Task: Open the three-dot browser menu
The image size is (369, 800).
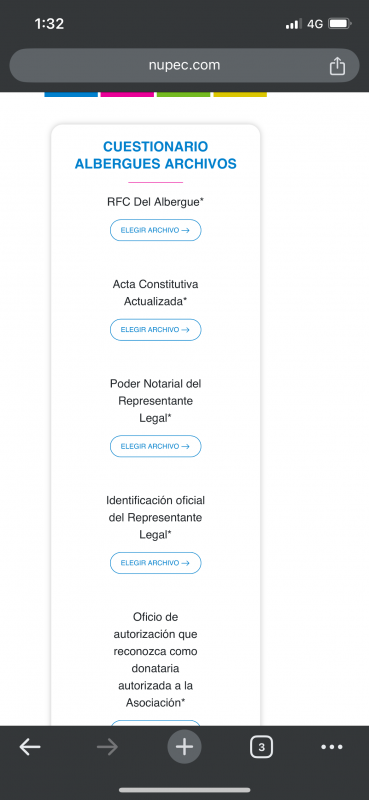Action: pos(332,747)
